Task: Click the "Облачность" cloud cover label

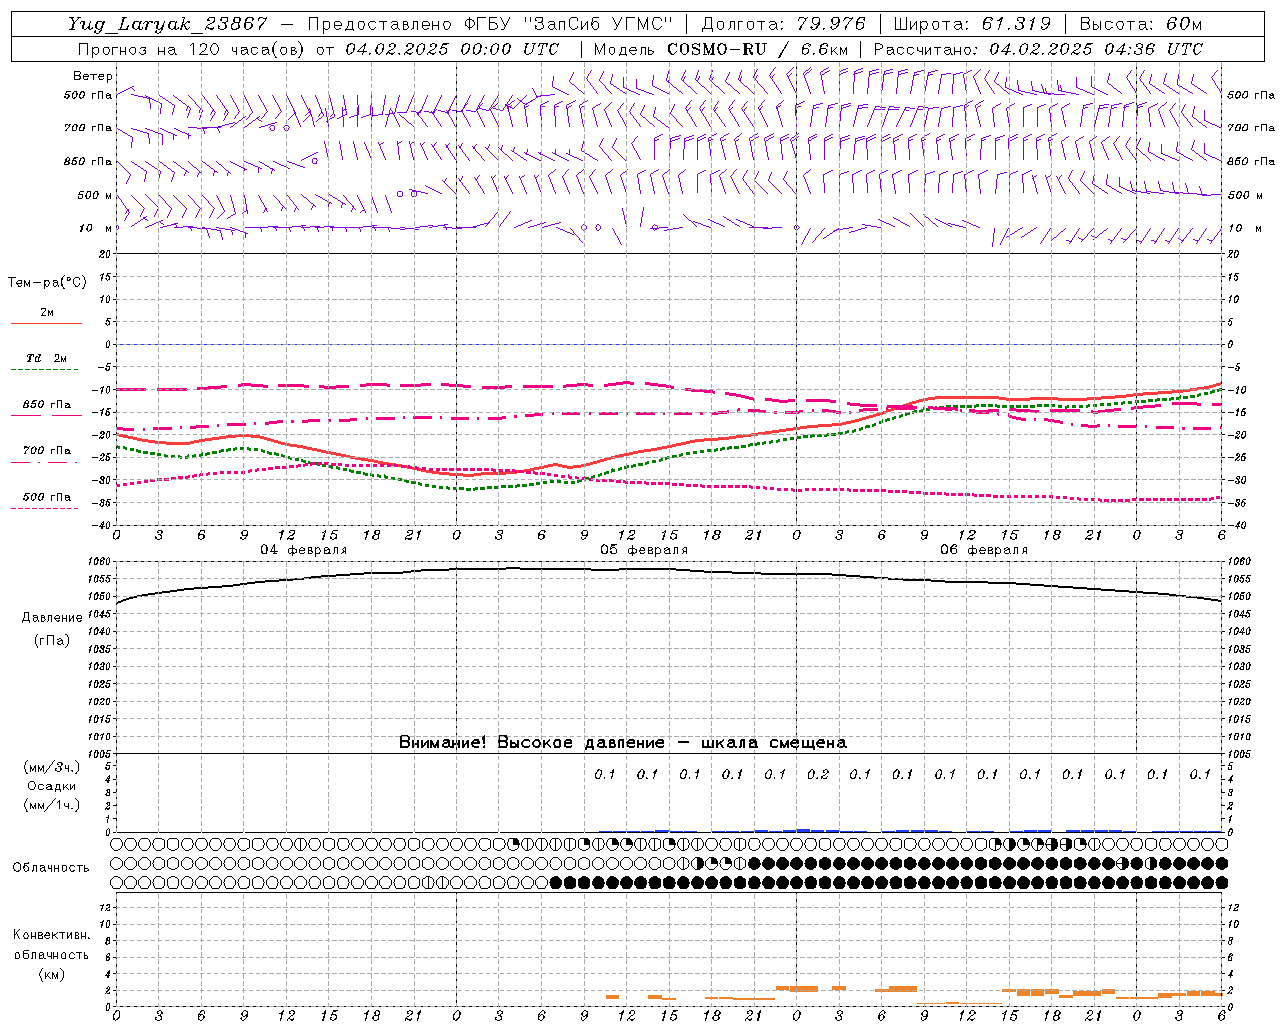Action: pyautogui.click(x=51, y=868)
